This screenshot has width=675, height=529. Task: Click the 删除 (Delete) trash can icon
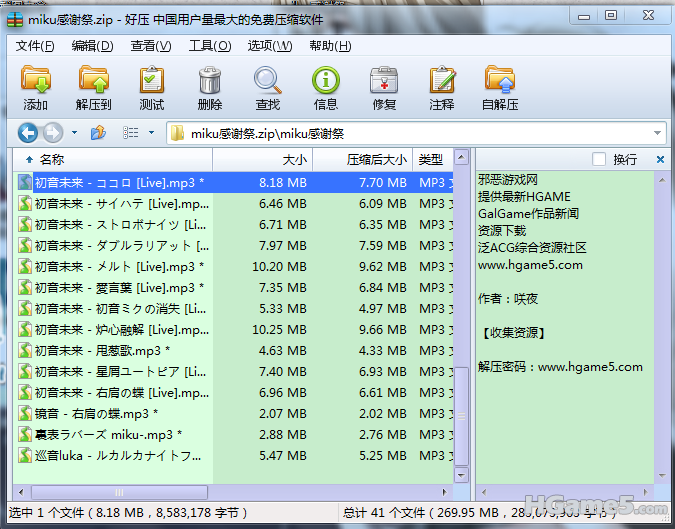[210, 80]
